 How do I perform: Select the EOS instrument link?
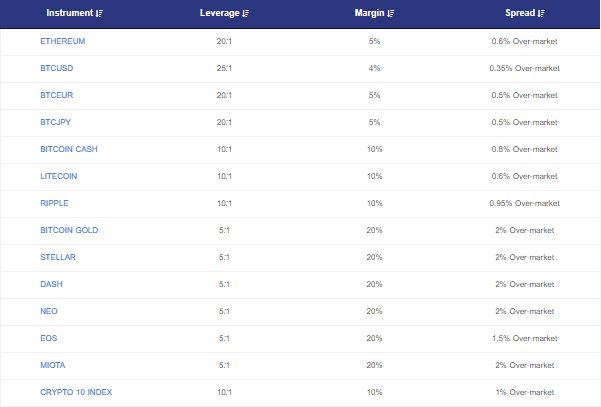[49, 338]
